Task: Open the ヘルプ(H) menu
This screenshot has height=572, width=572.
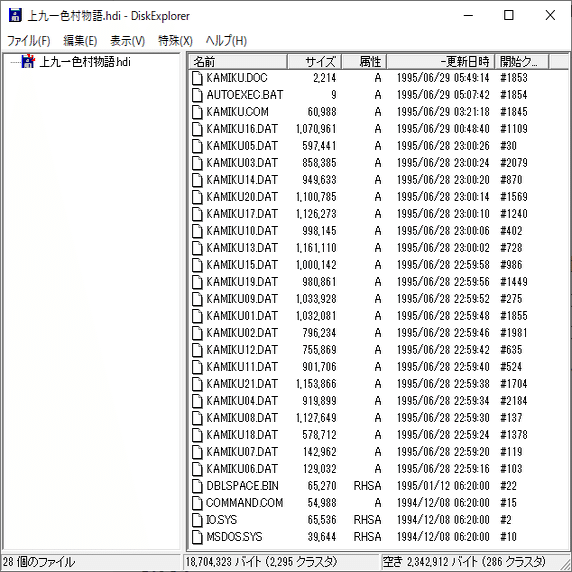Action: coord(226,40)
